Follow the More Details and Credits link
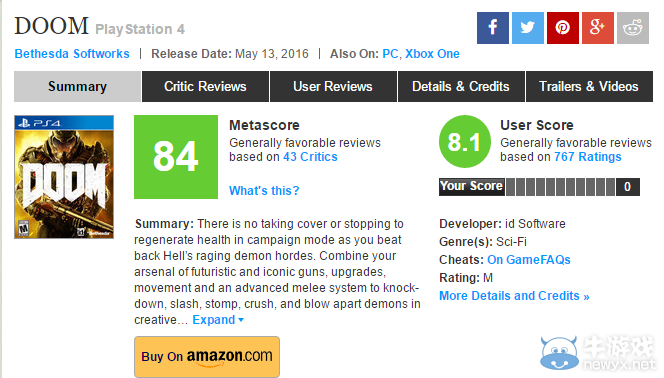The height and width of the screenshot is (378, 664). click(x=514, y=296)
